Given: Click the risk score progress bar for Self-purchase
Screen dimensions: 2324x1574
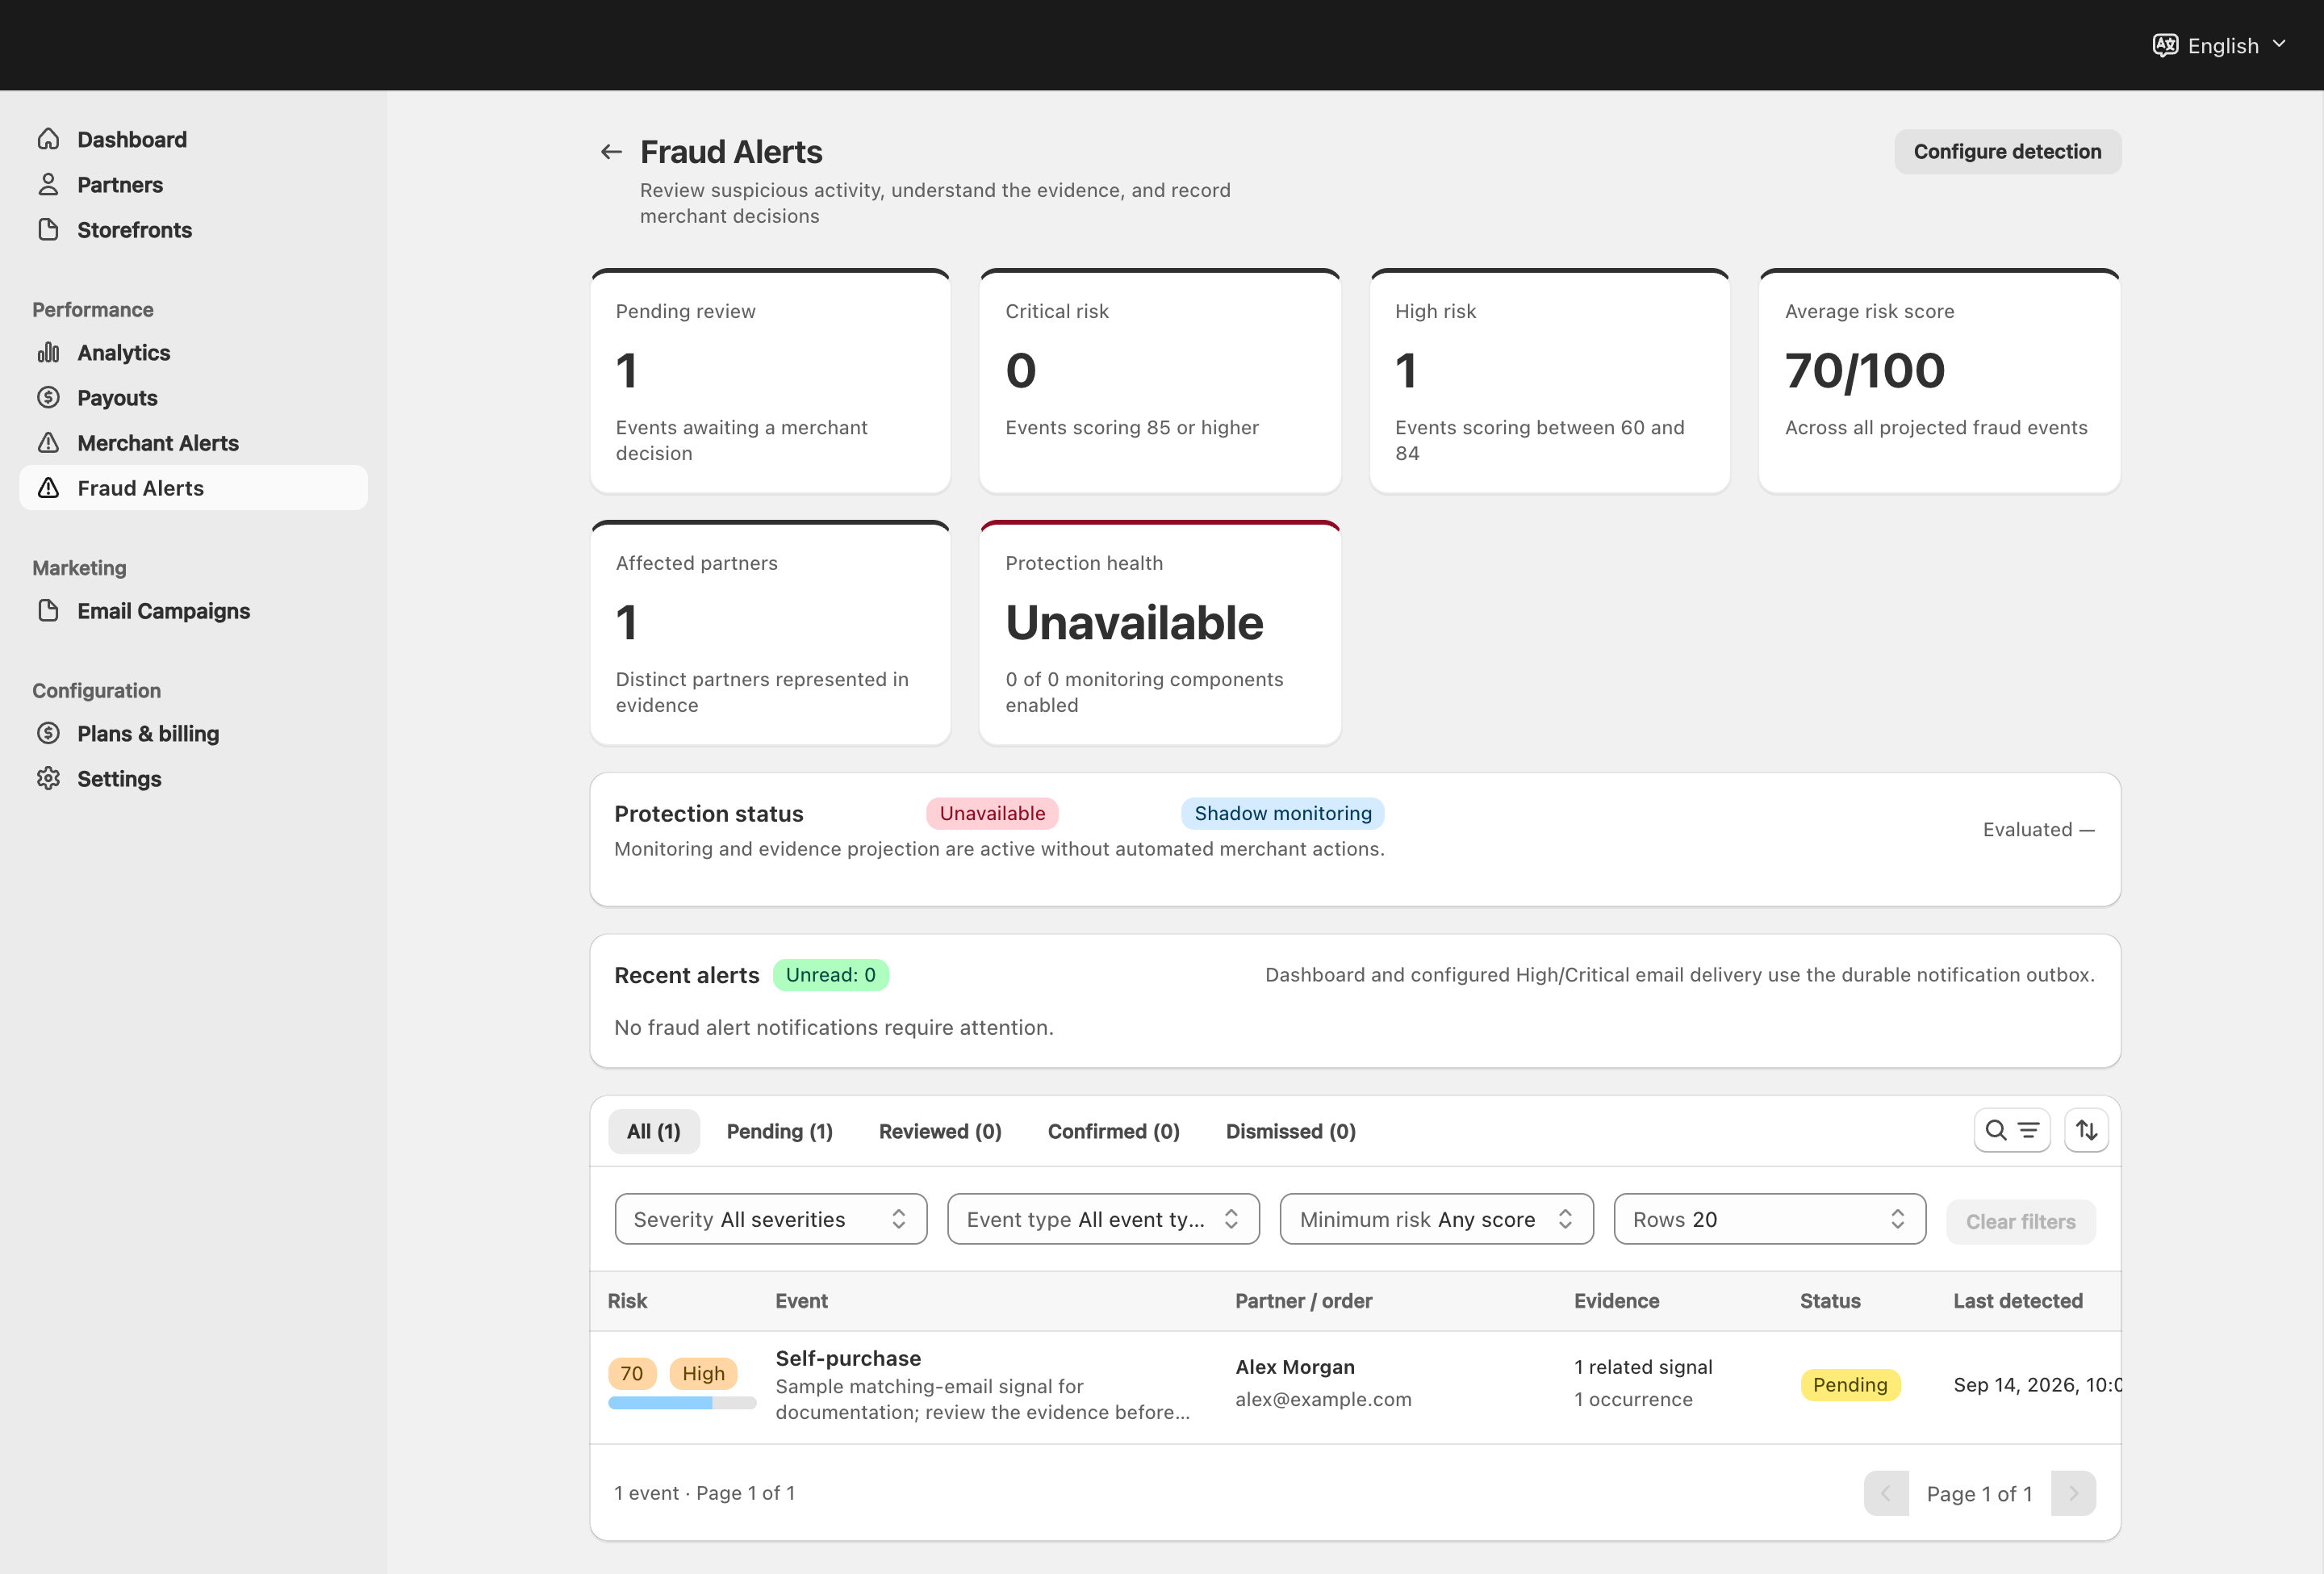Looking at the screenshot, I should tap(682, 1403).
